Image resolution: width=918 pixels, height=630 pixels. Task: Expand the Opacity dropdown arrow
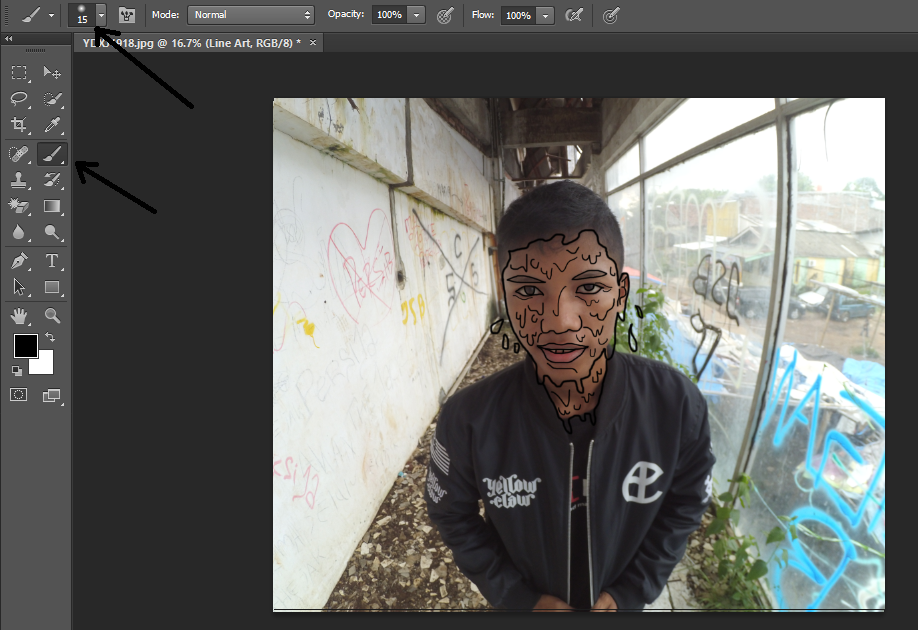click(x=416, y=15)
